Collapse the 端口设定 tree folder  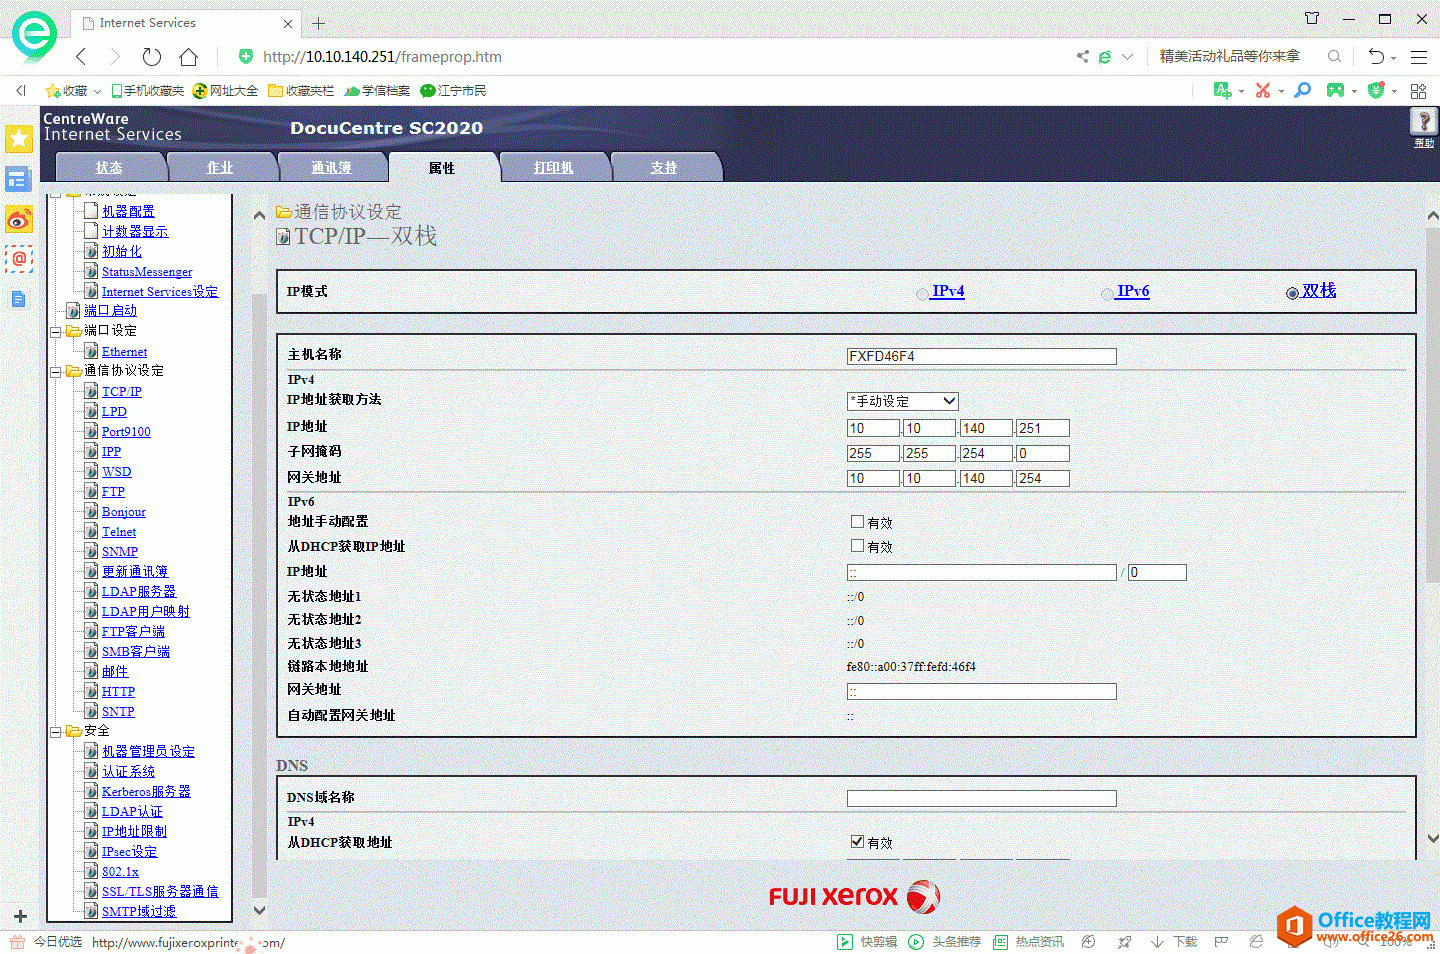[x=56, y=331]
